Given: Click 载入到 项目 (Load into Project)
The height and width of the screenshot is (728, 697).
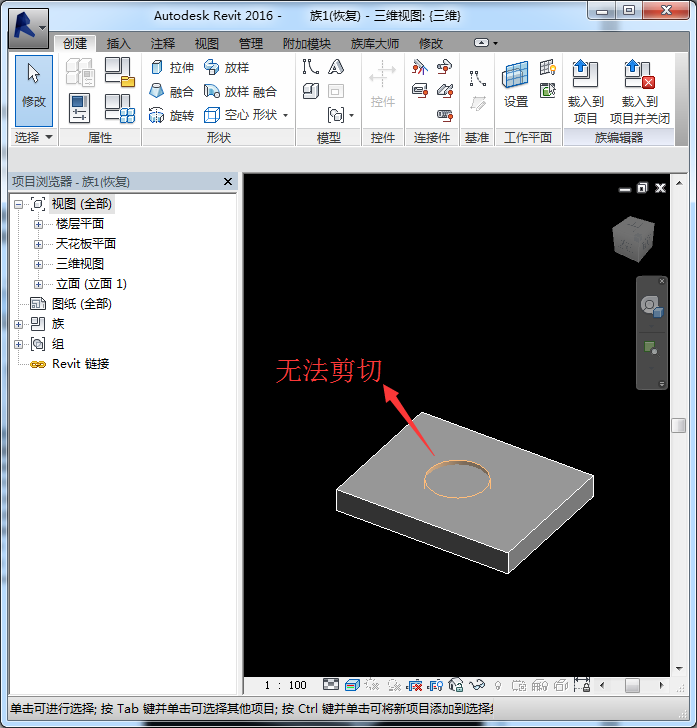Looking at the screenshot, I should (x=585, y=92).
